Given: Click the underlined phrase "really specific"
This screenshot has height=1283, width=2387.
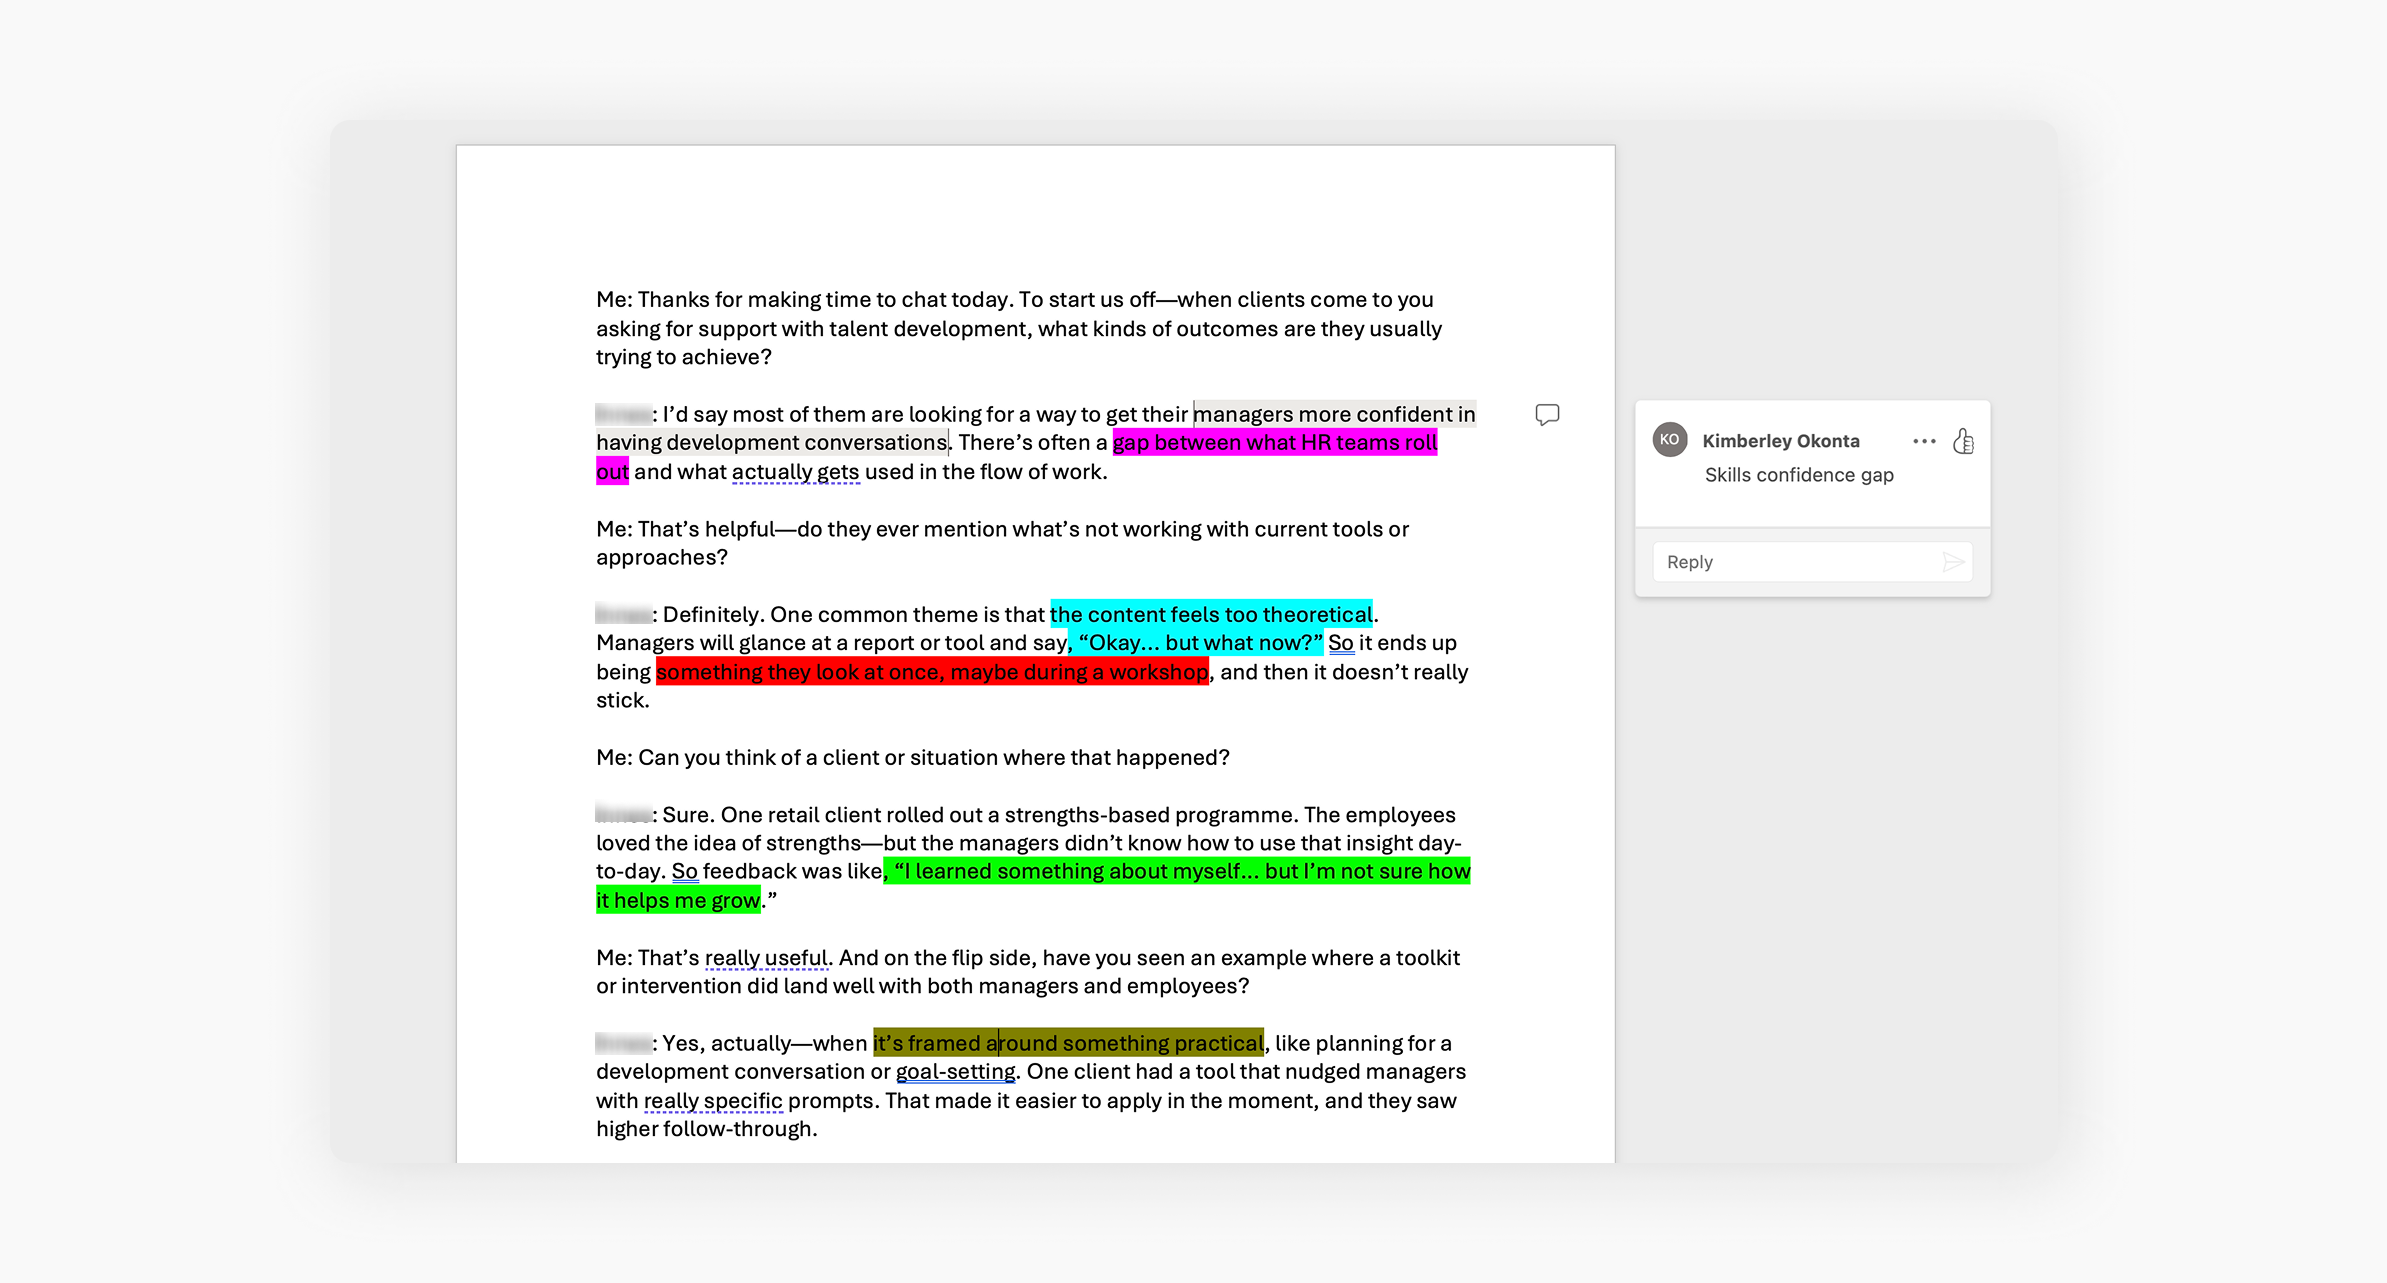Looking at the screenshot, I should 712,1101.
